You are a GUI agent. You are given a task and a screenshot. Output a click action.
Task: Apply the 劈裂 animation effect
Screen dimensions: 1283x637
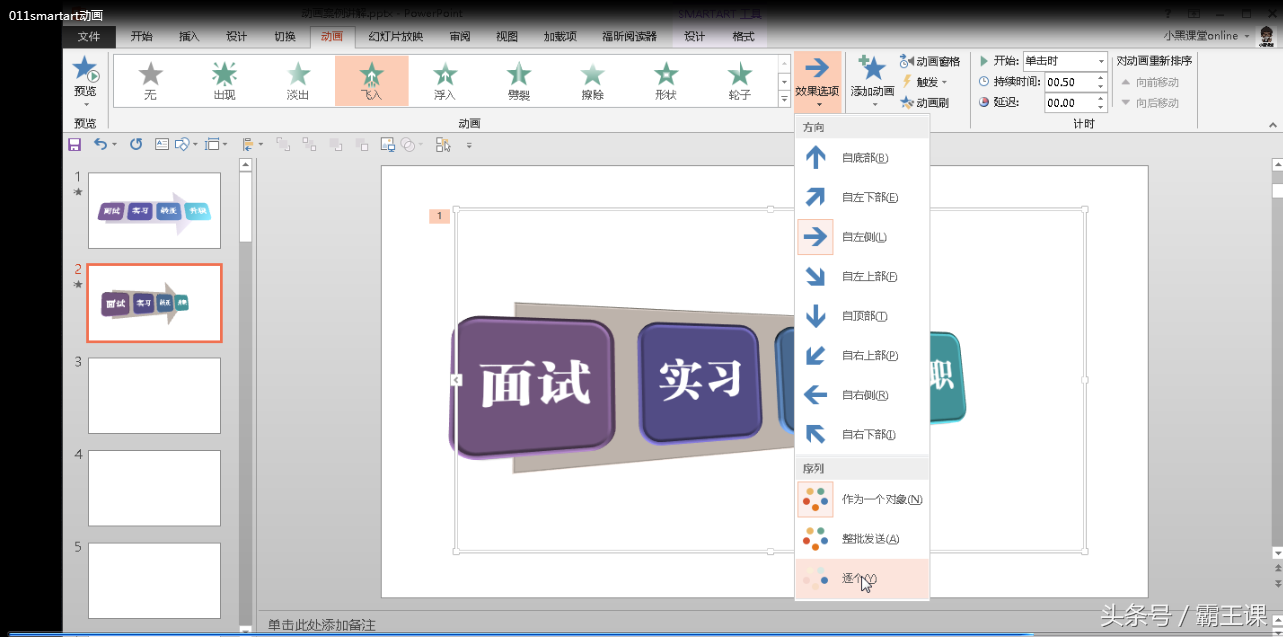[x=518, y=80]
